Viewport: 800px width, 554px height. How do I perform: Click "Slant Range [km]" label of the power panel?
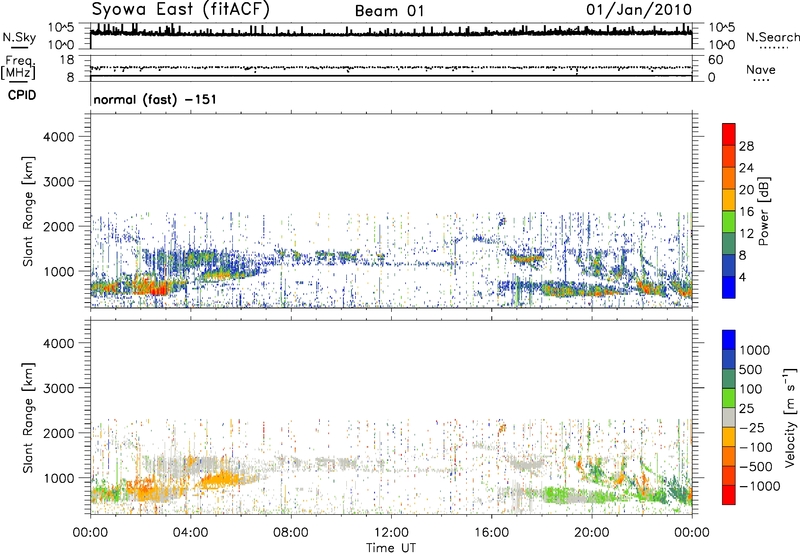pyautogui.click(x=28, y=211)
